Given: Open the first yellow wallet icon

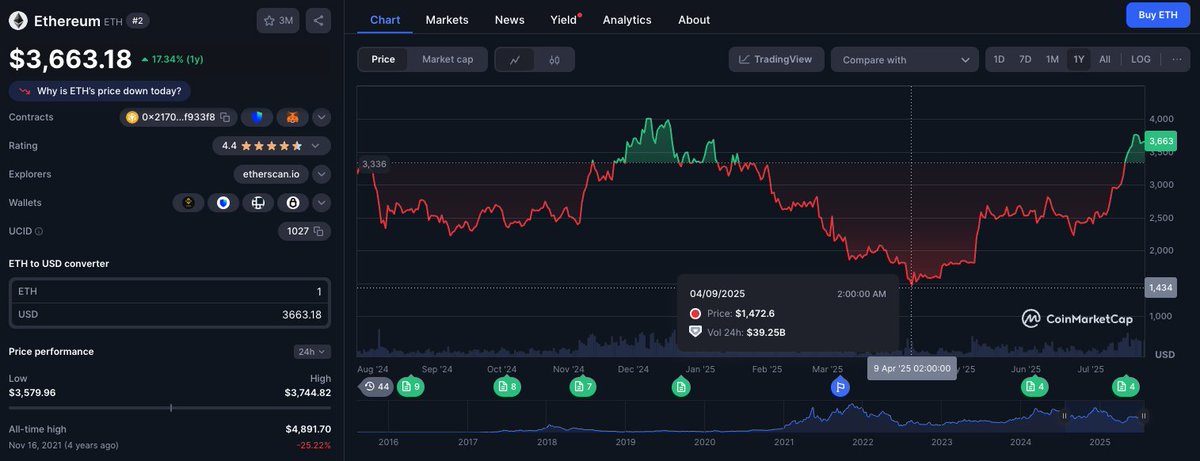Looking at the screenshot, I should click(x=187, y=203).
